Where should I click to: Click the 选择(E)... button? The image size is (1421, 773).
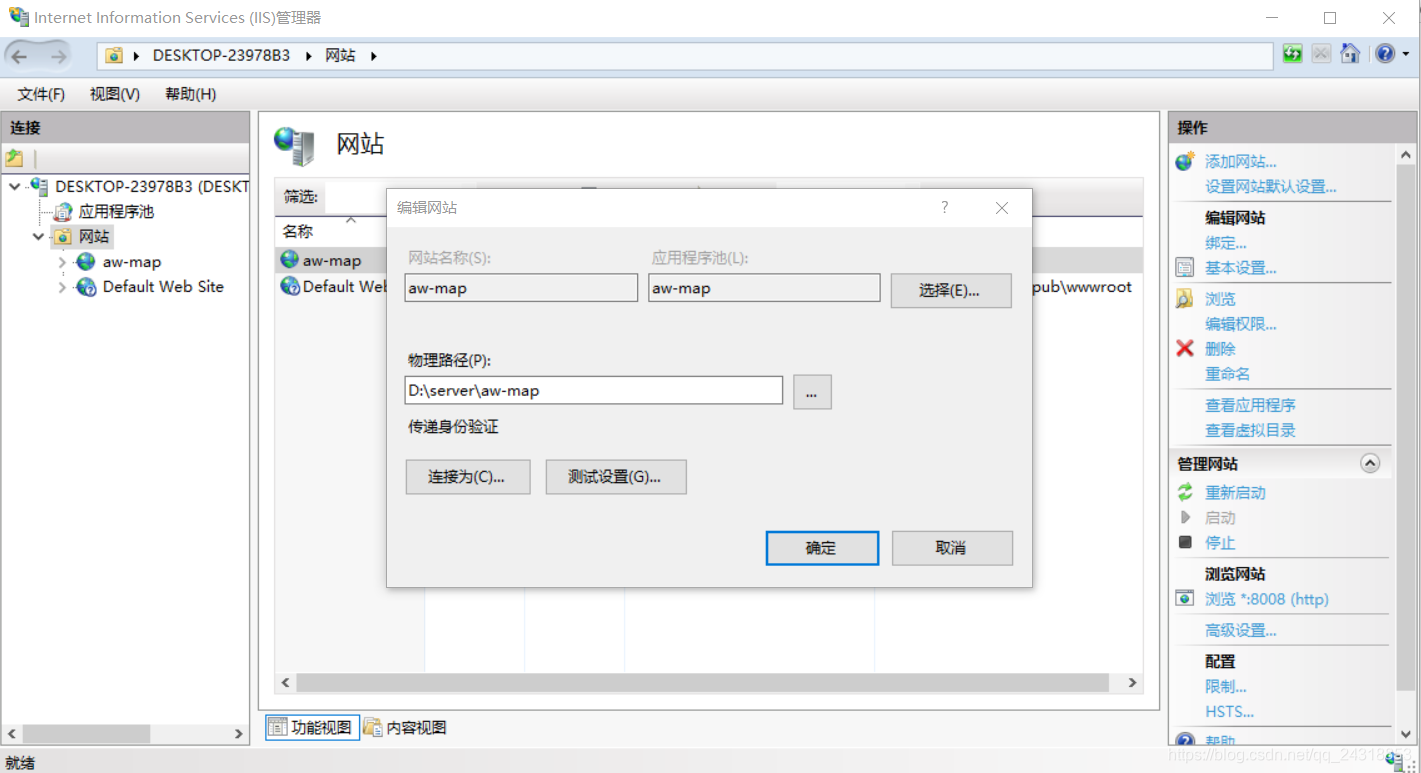click(x=951, y=290)
